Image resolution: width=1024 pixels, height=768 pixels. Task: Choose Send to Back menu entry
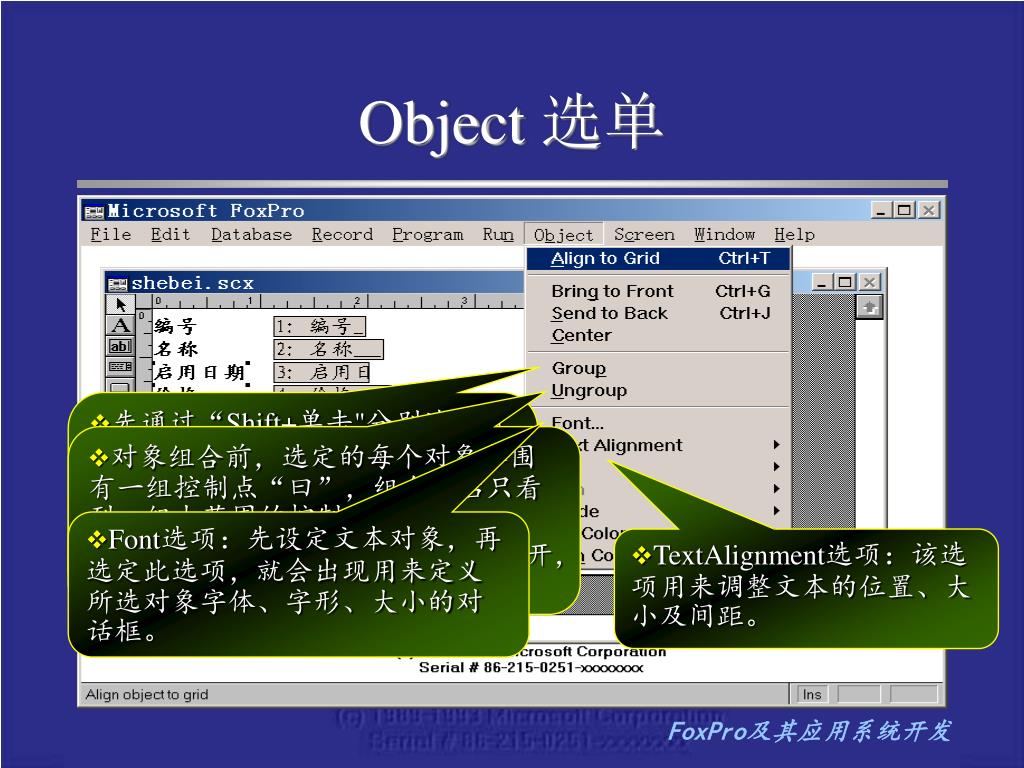click(x=658, y=313)
